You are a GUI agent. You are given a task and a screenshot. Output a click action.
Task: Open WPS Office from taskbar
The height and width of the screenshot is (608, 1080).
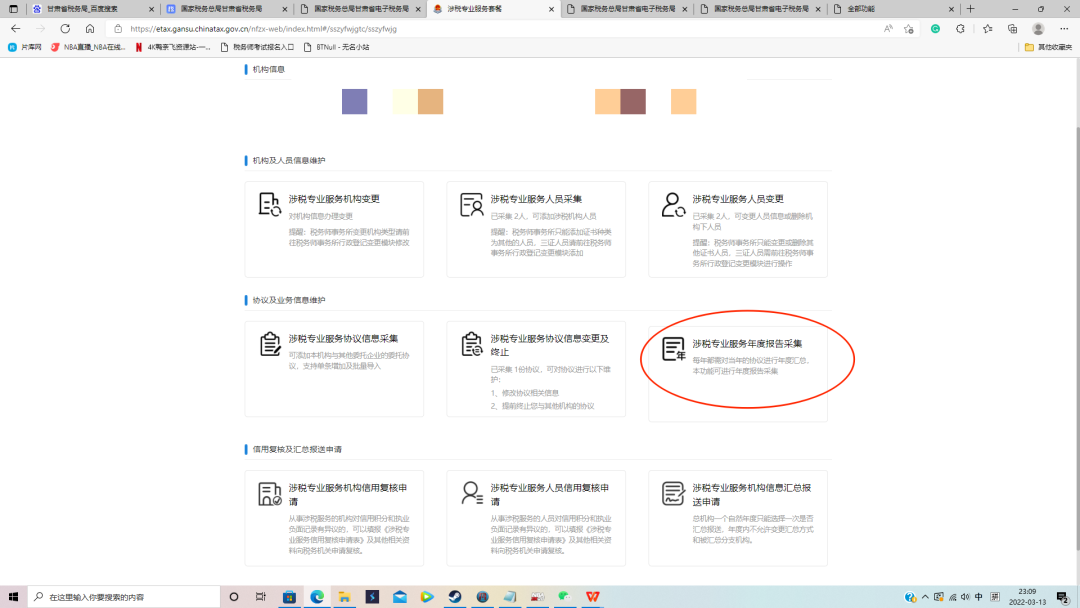click(592, 596)
